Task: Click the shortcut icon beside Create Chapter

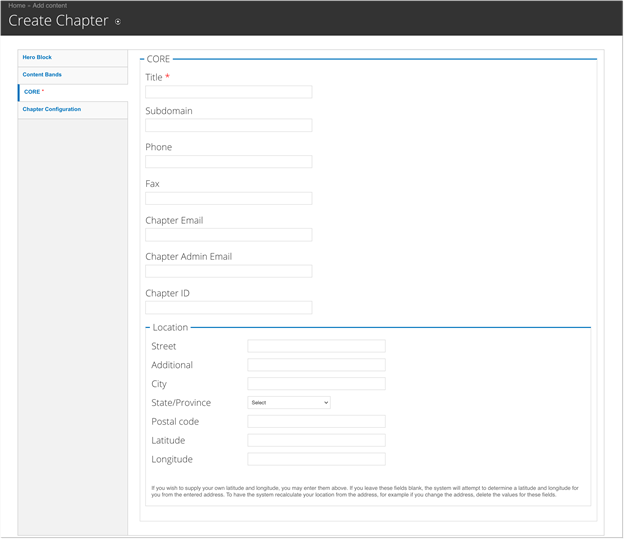Action: pos(118,22)
